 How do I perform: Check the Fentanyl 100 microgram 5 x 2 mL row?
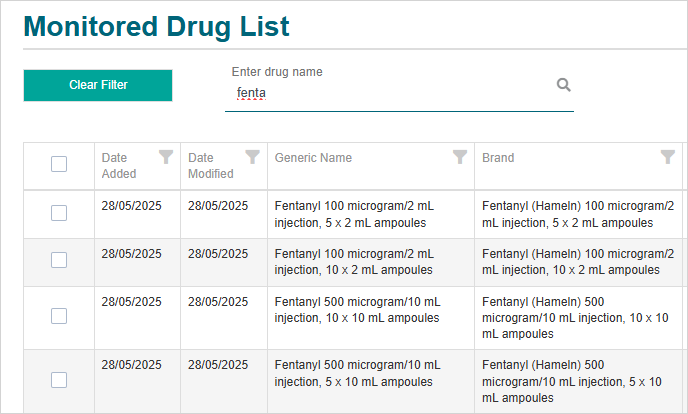(59, 213)
